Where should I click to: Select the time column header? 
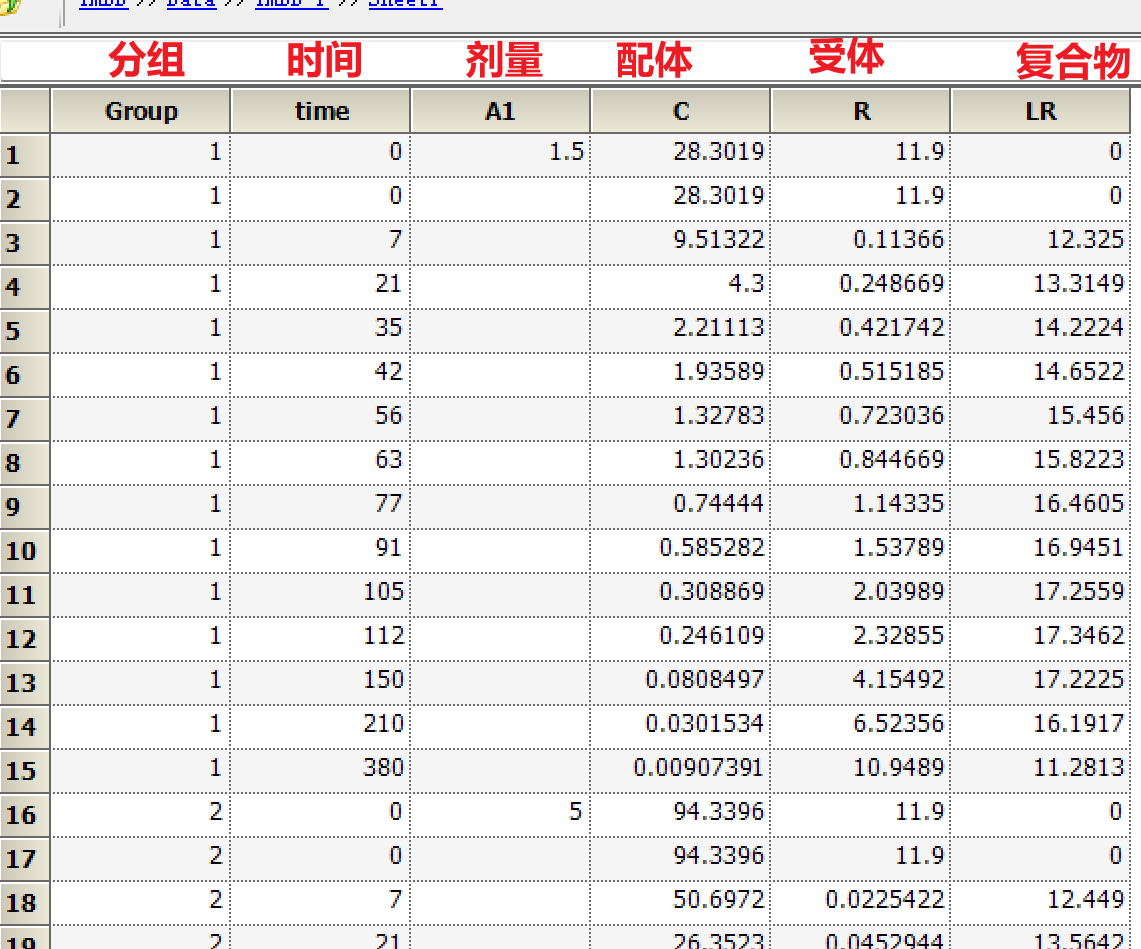[x=321, y=111]
